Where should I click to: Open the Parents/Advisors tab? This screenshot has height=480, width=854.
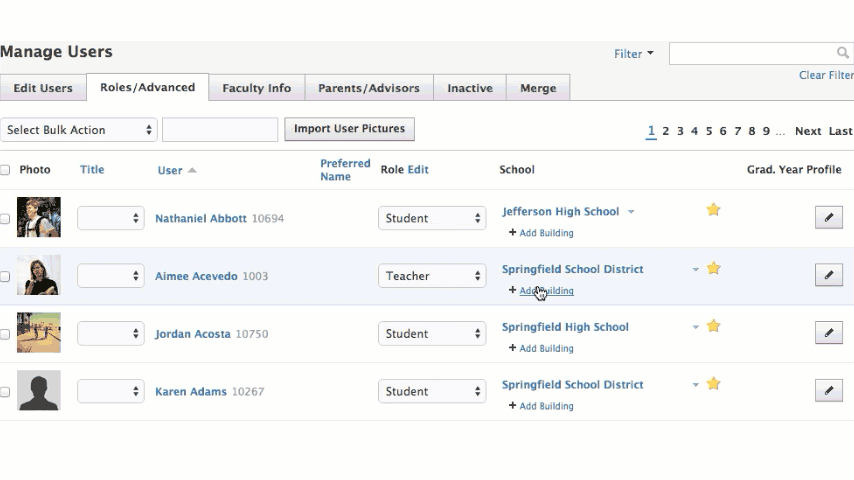(x=368, y=88)
